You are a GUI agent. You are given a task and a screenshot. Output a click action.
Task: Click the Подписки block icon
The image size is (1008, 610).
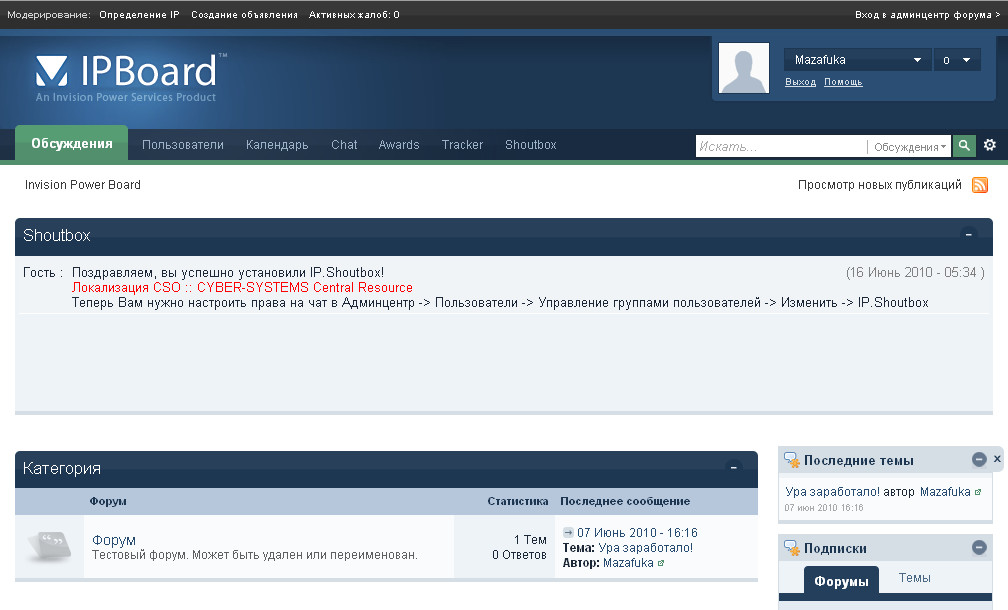point(792,548)
